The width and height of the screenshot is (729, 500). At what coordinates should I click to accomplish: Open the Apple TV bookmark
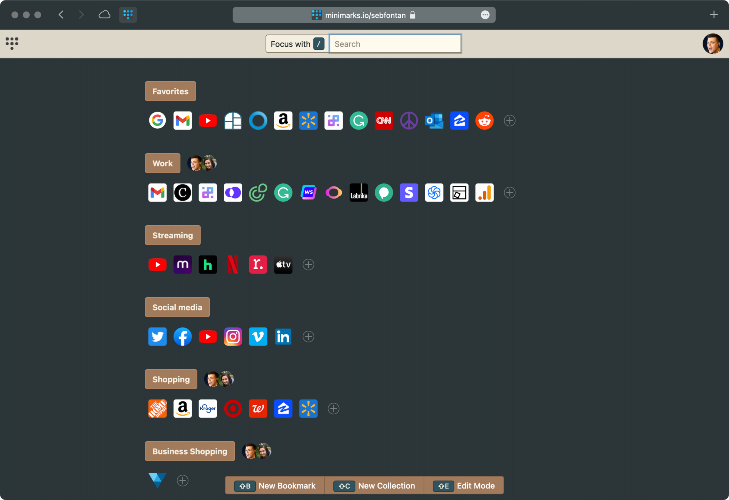pos(283,265)
